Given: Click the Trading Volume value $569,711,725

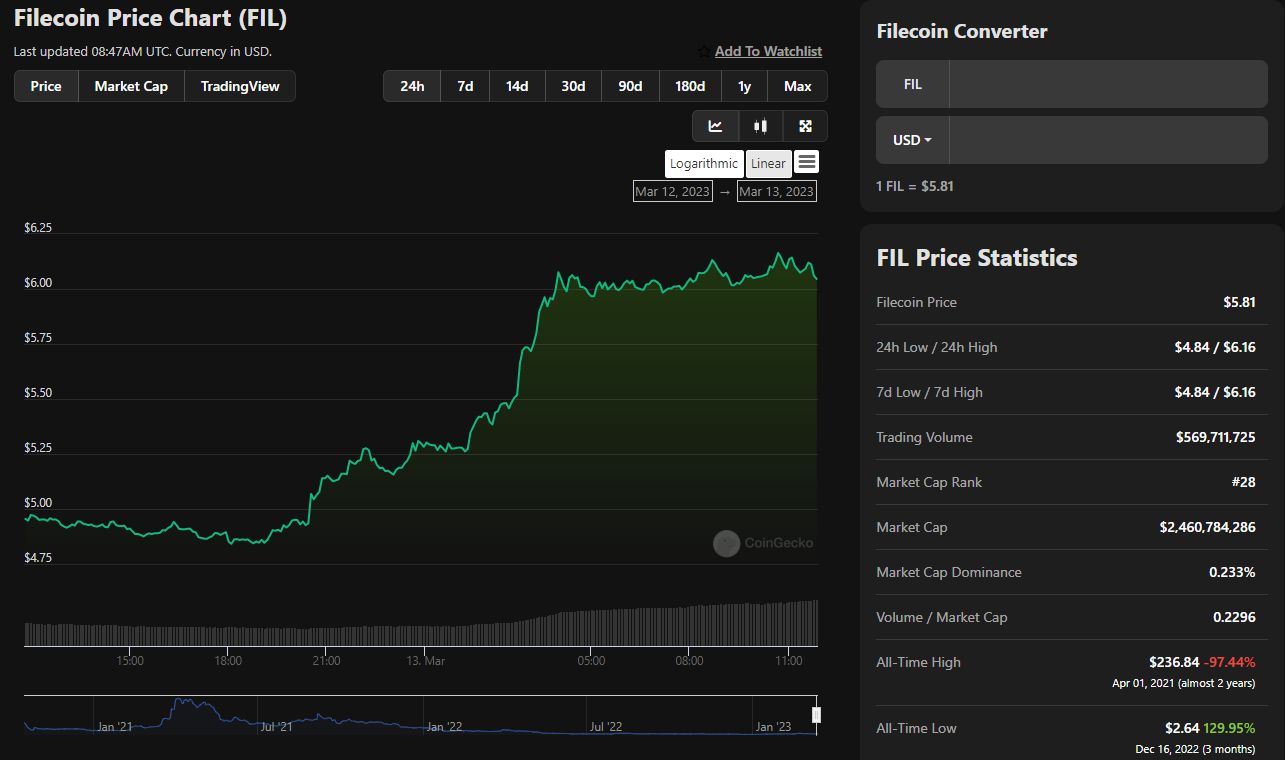Looking at the screenshot, I should 1216,437.
